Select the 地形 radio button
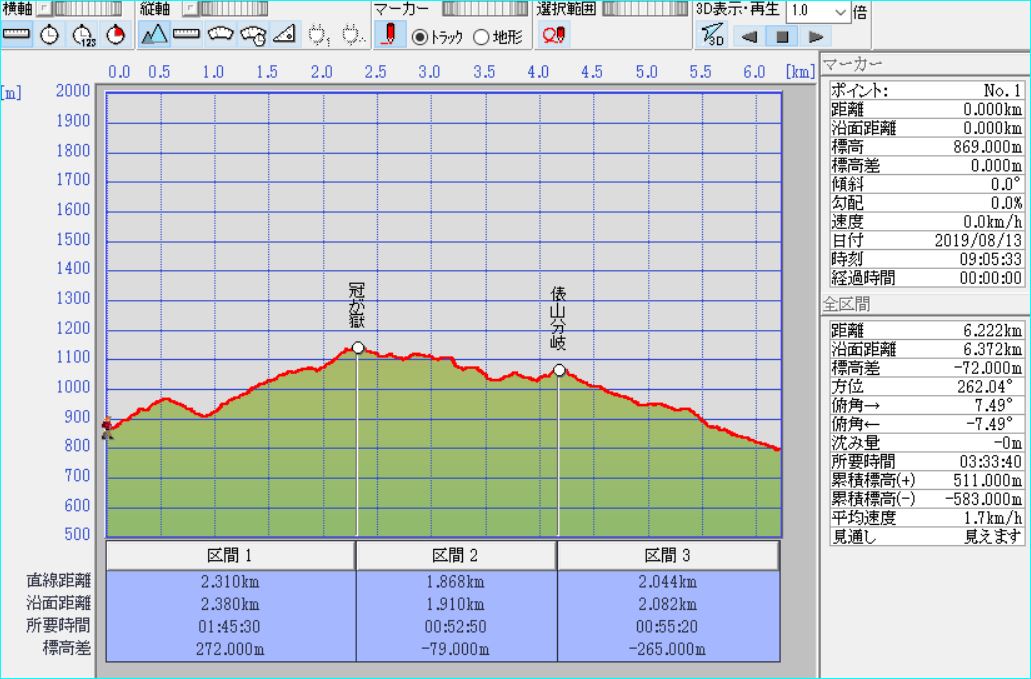1031x679 pixels. coord(481,37)
